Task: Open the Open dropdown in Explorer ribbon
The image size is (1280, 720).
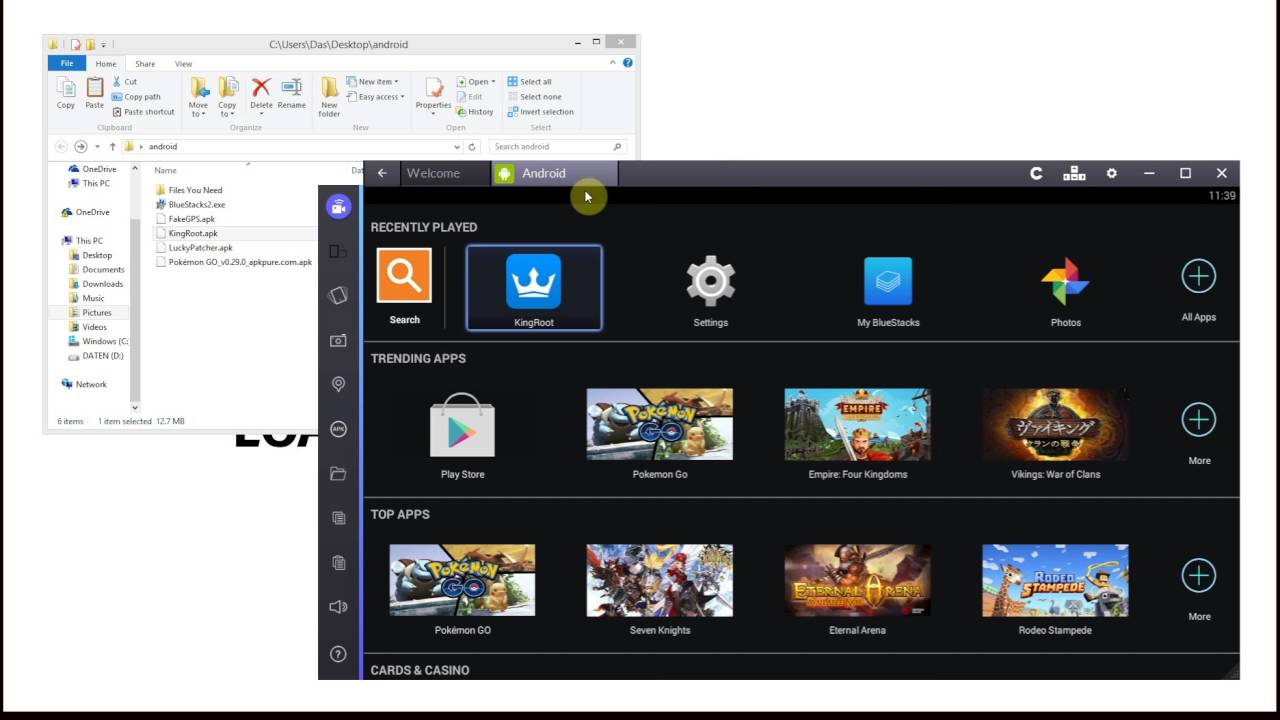Action: (x=476, y=82)
